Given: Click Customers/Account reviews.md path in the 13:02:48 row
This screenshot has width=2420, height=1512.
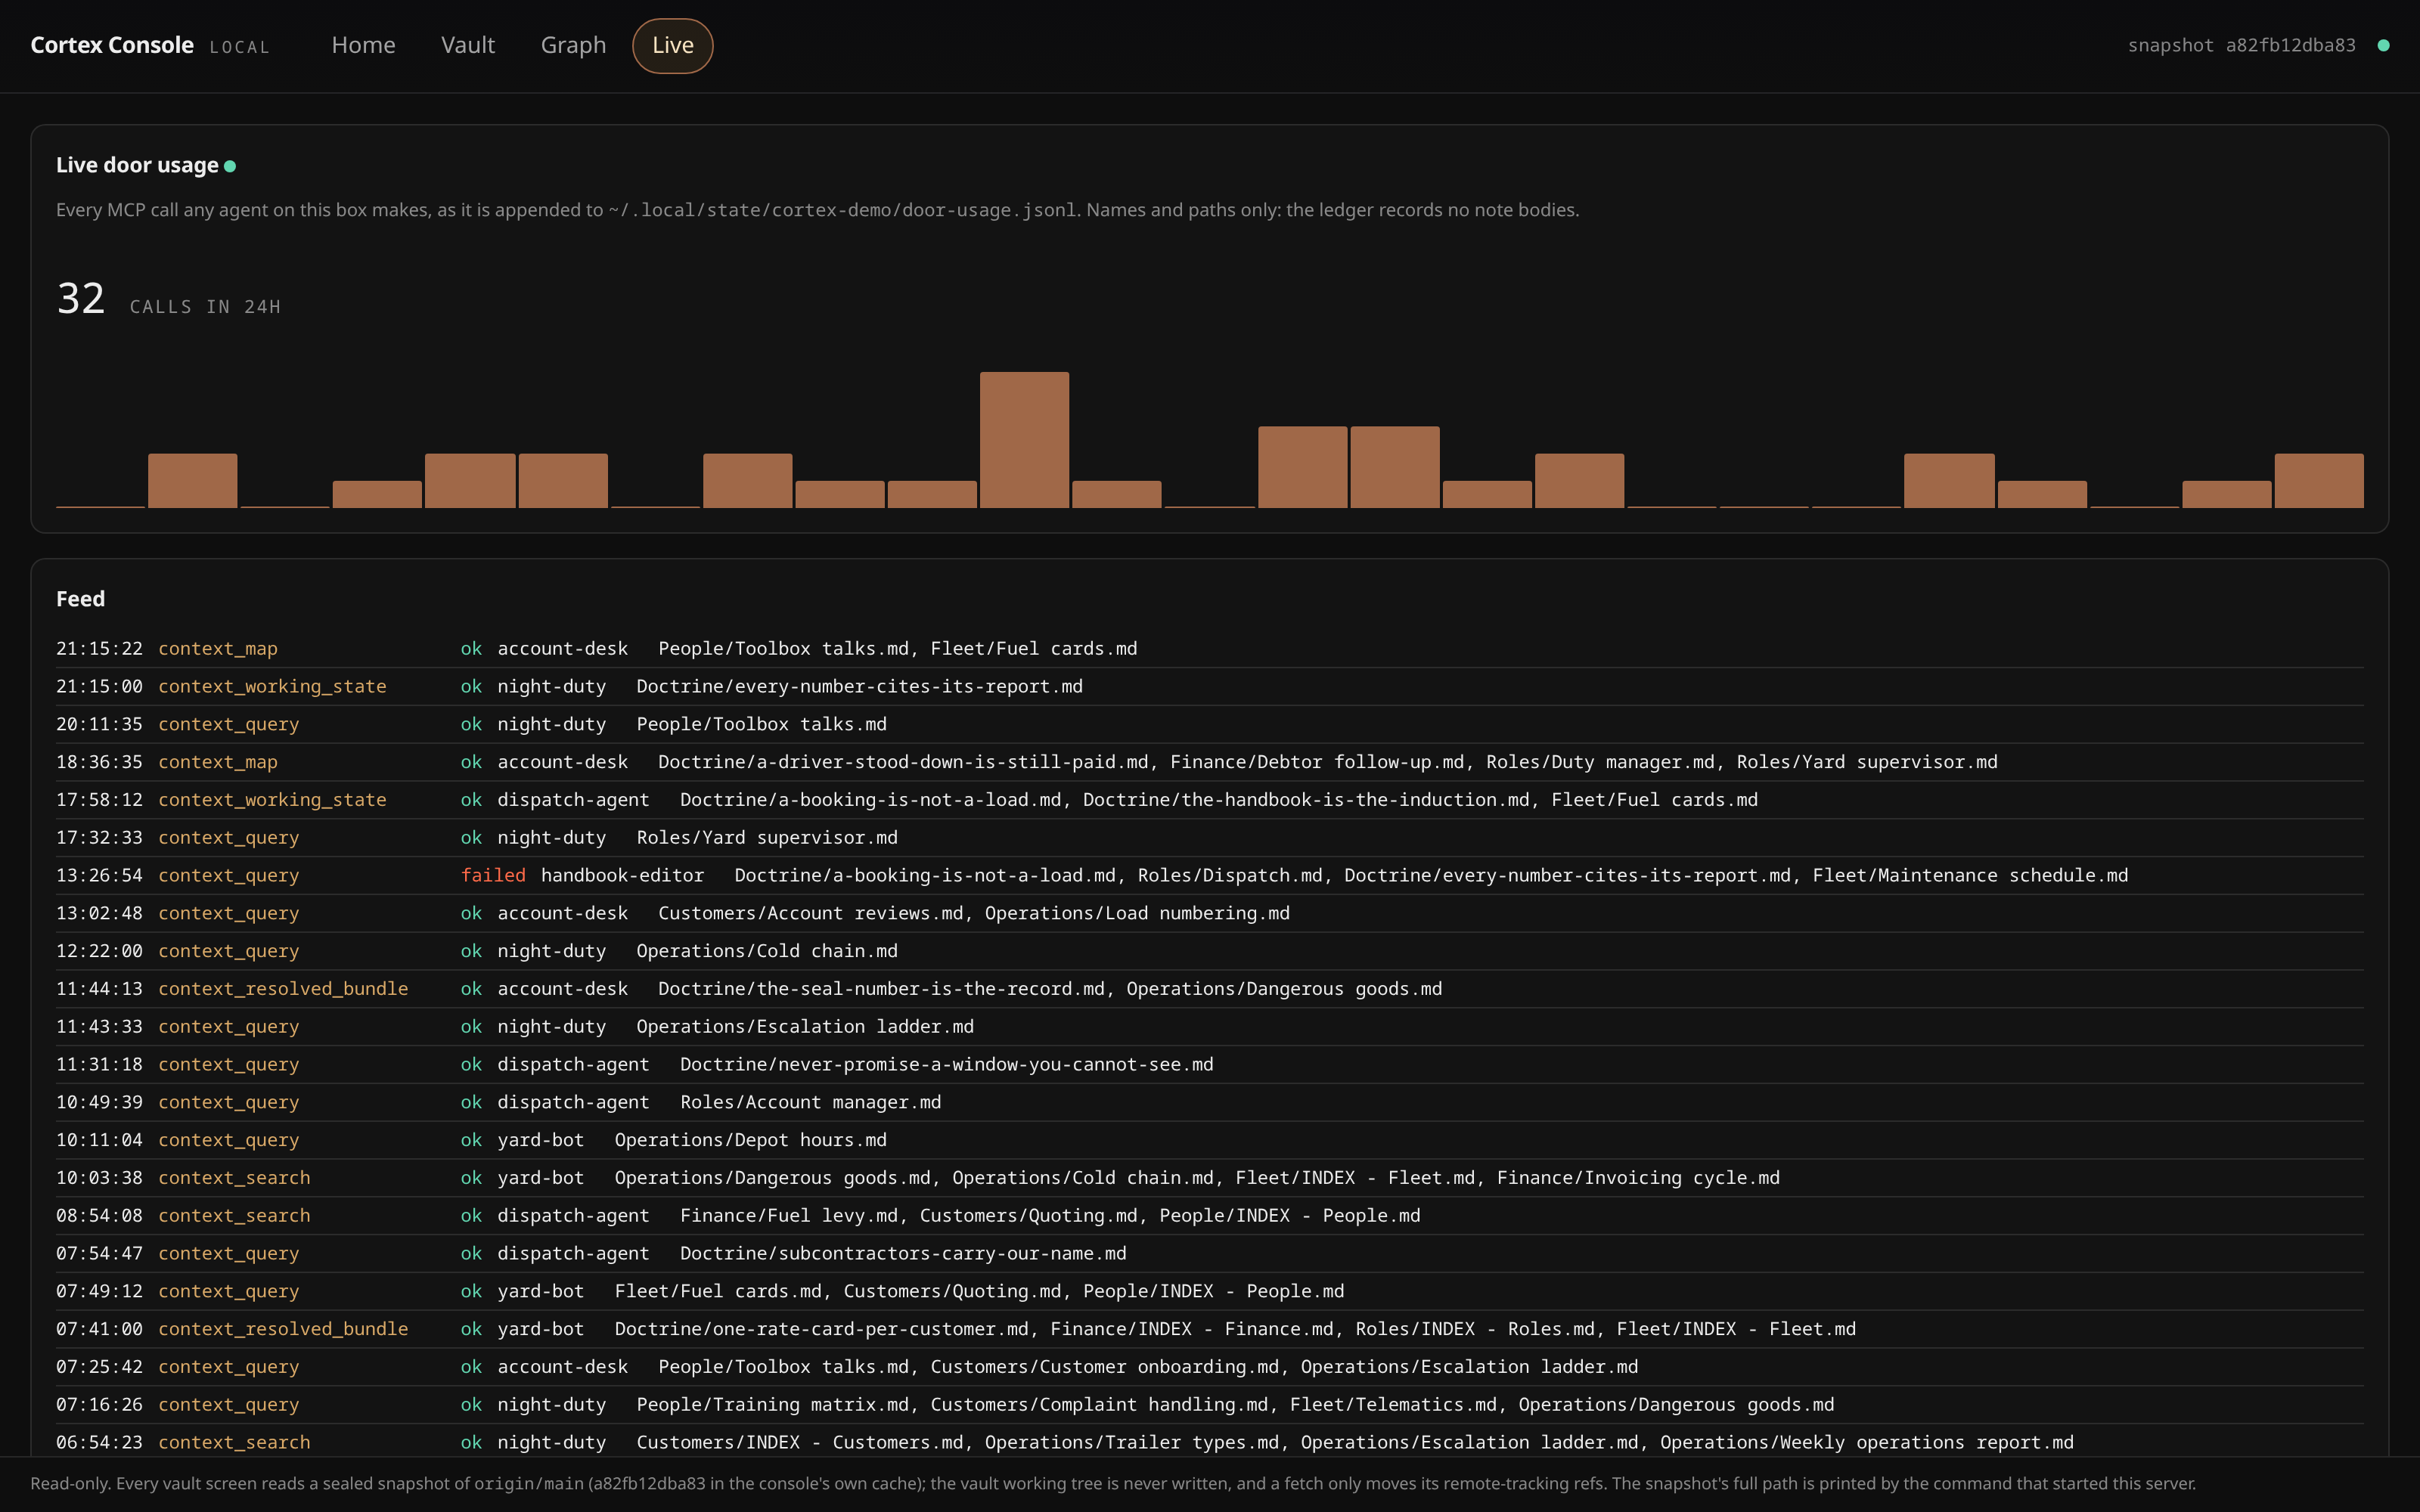Looking at the screenshot, I should tap(811, 913).
